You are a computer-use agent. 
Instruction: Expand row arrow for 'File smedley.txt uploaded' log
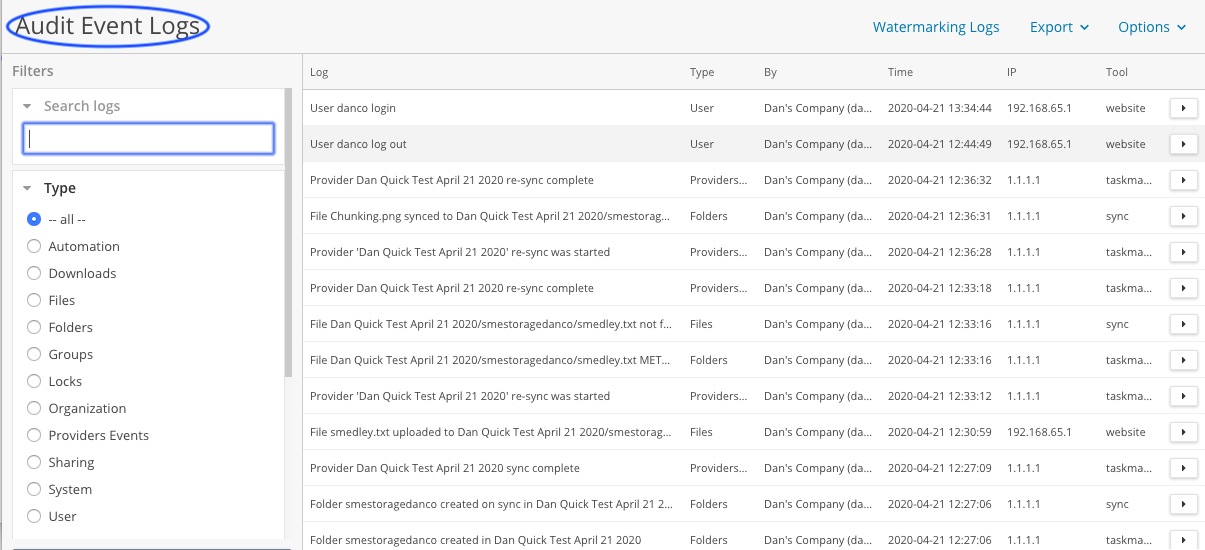1183,432
